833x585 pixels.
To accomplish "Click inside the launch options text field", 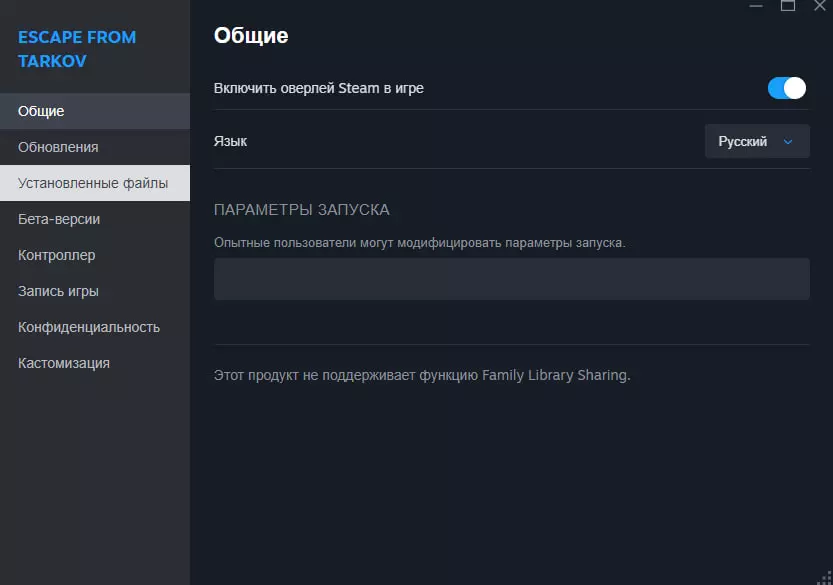I will 511,279.
